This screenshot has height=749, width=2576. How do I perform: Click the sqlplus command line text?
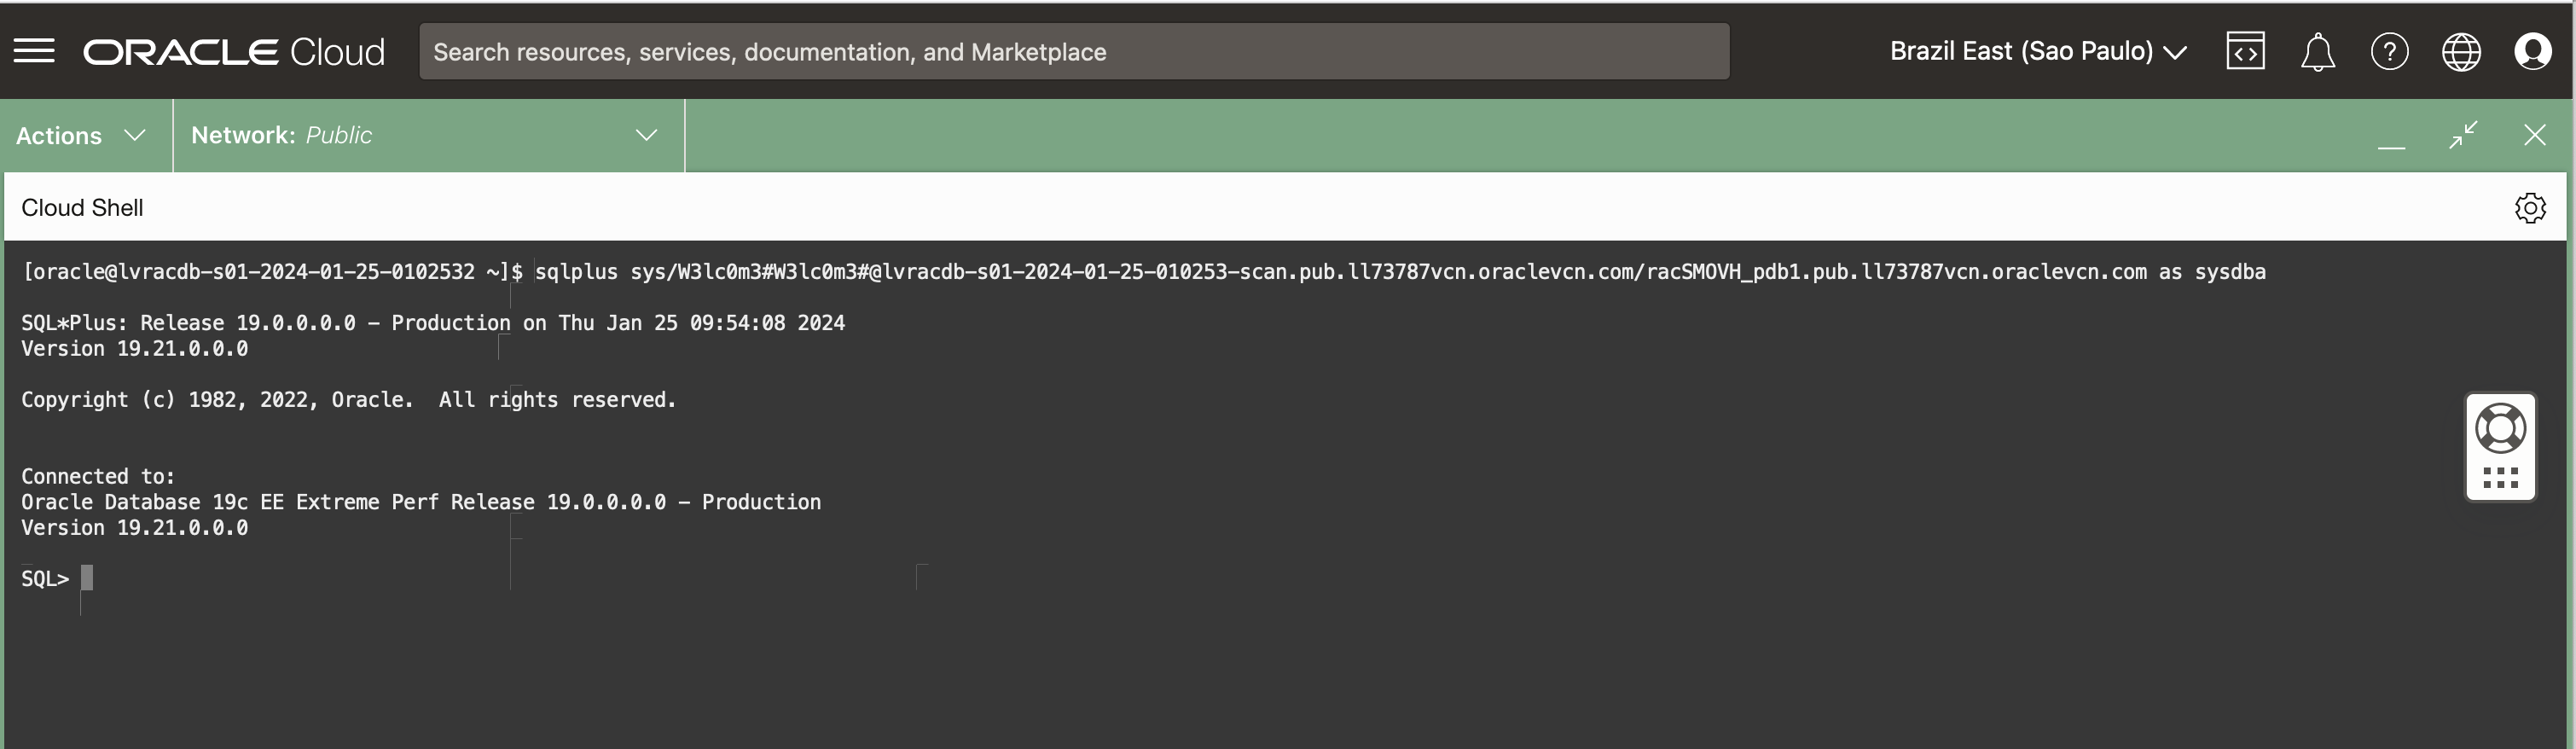point(1399,272)
